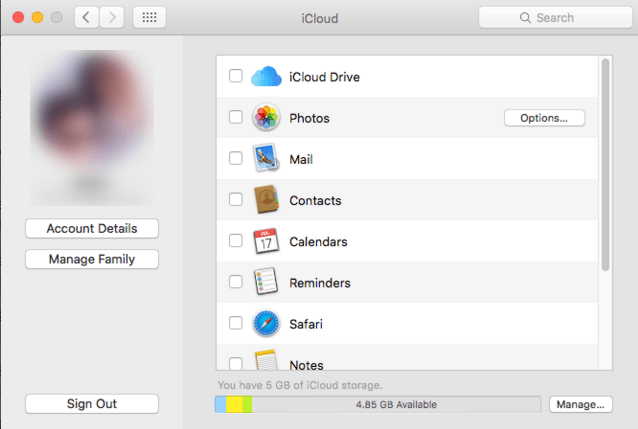The image size is (638, 429).
Task: Click the 4.85 GB Available text
Action: 396,405
